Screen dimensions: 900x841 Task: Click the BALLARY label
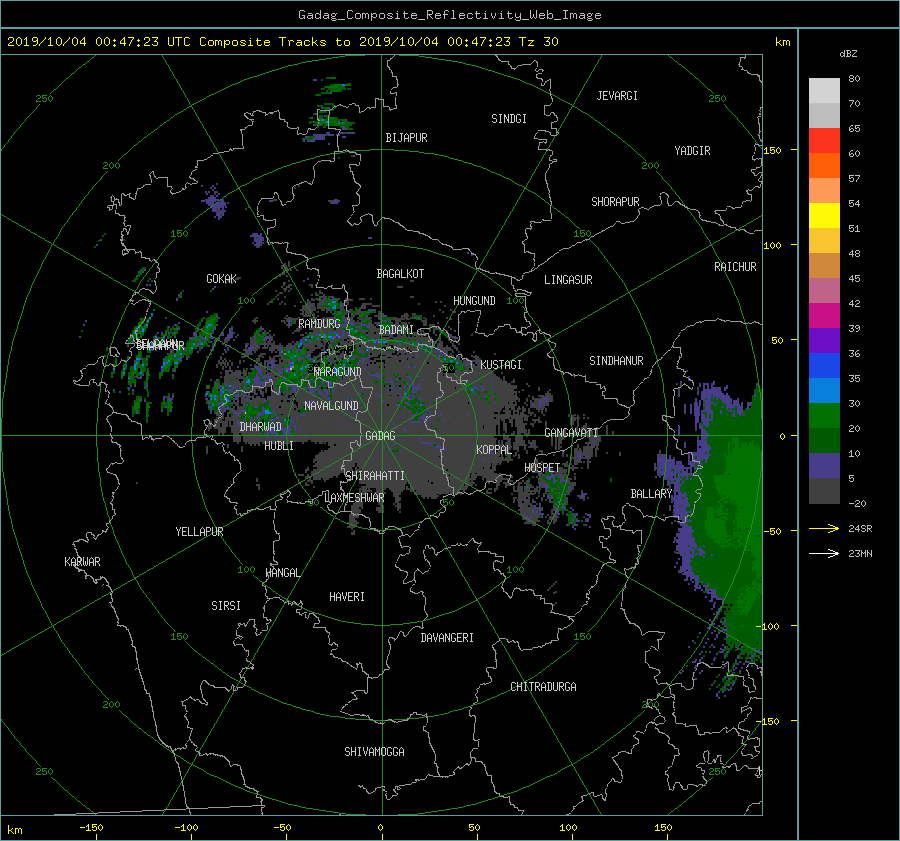(651, 494)
